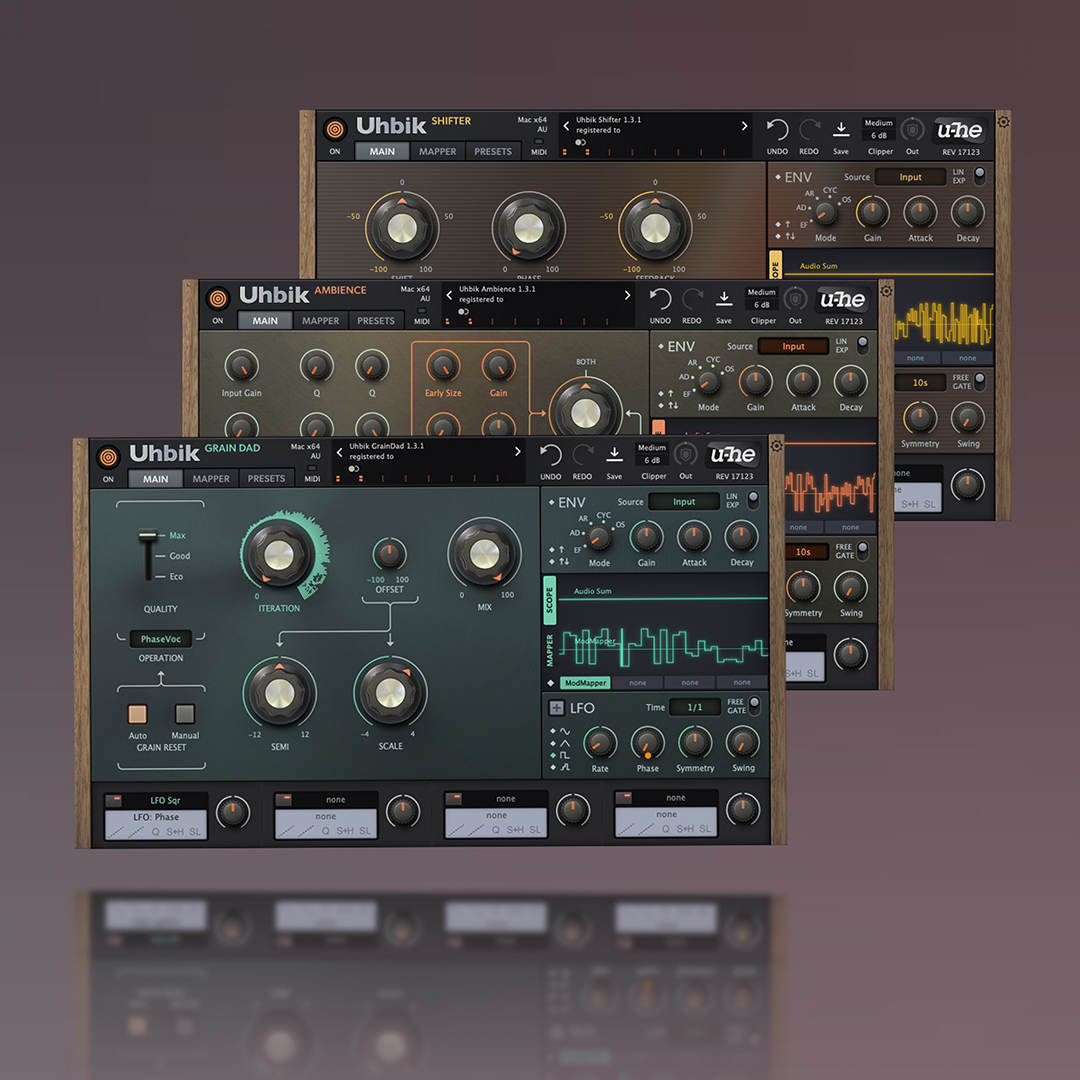Open ENV Source Input dropdown in Grain Dad
The height and width of the screenshot is (1080, 1080).
[684, 501]
